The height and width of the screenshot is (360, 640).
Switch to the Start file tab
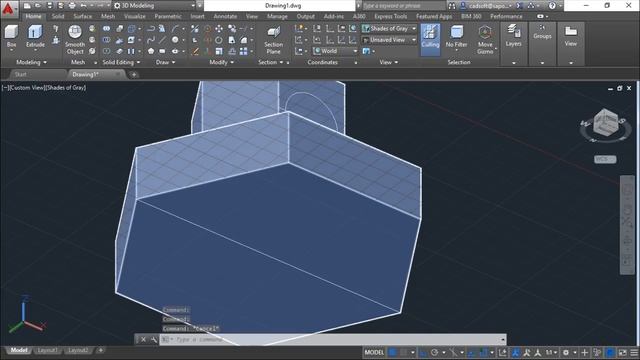pos(20,74)
